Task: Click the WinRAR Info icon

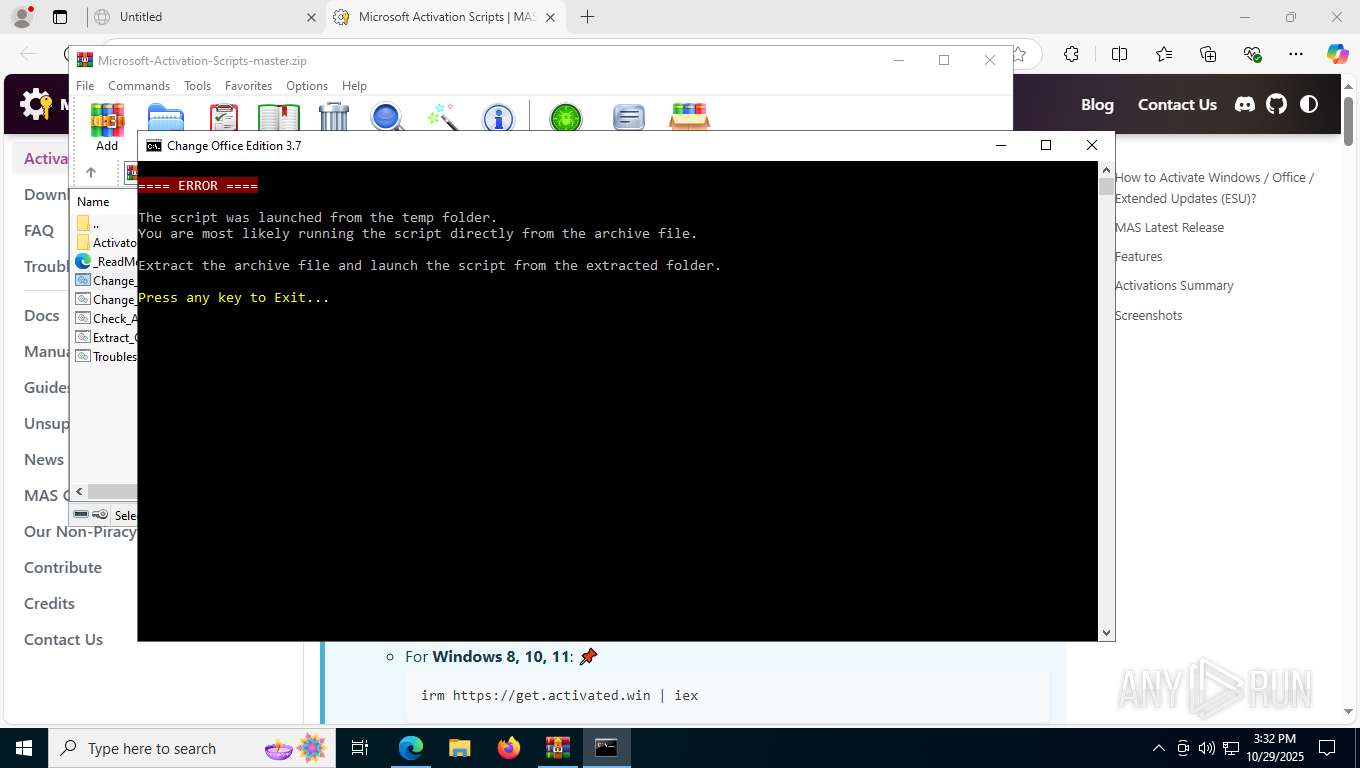Action: click(497, 118)
